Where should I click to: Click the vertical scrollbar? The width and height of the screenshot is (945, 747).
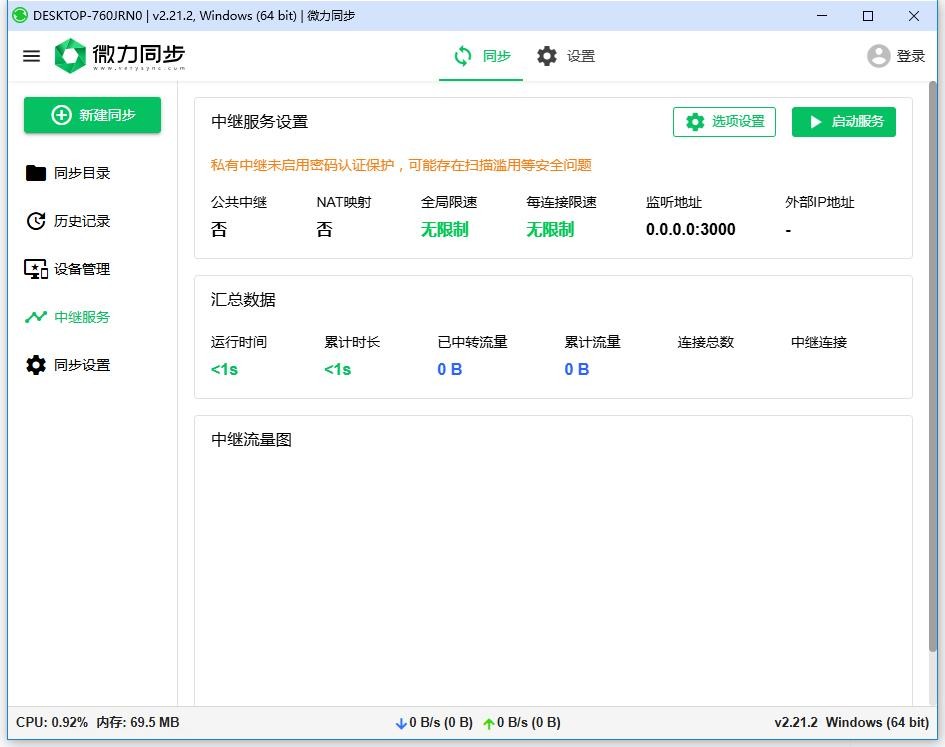[932, 367]
